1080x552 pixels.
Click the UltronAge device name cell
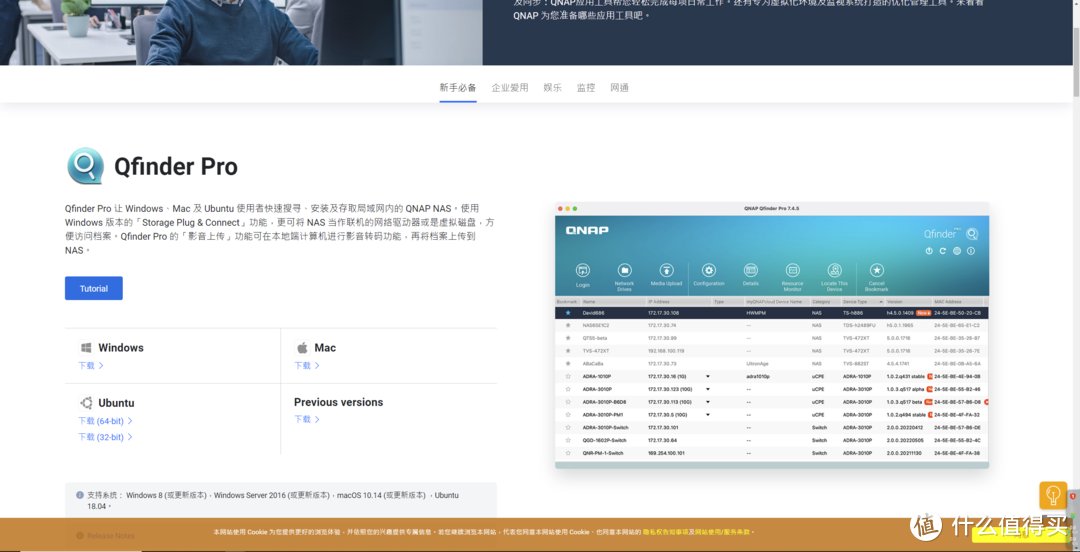756,363
